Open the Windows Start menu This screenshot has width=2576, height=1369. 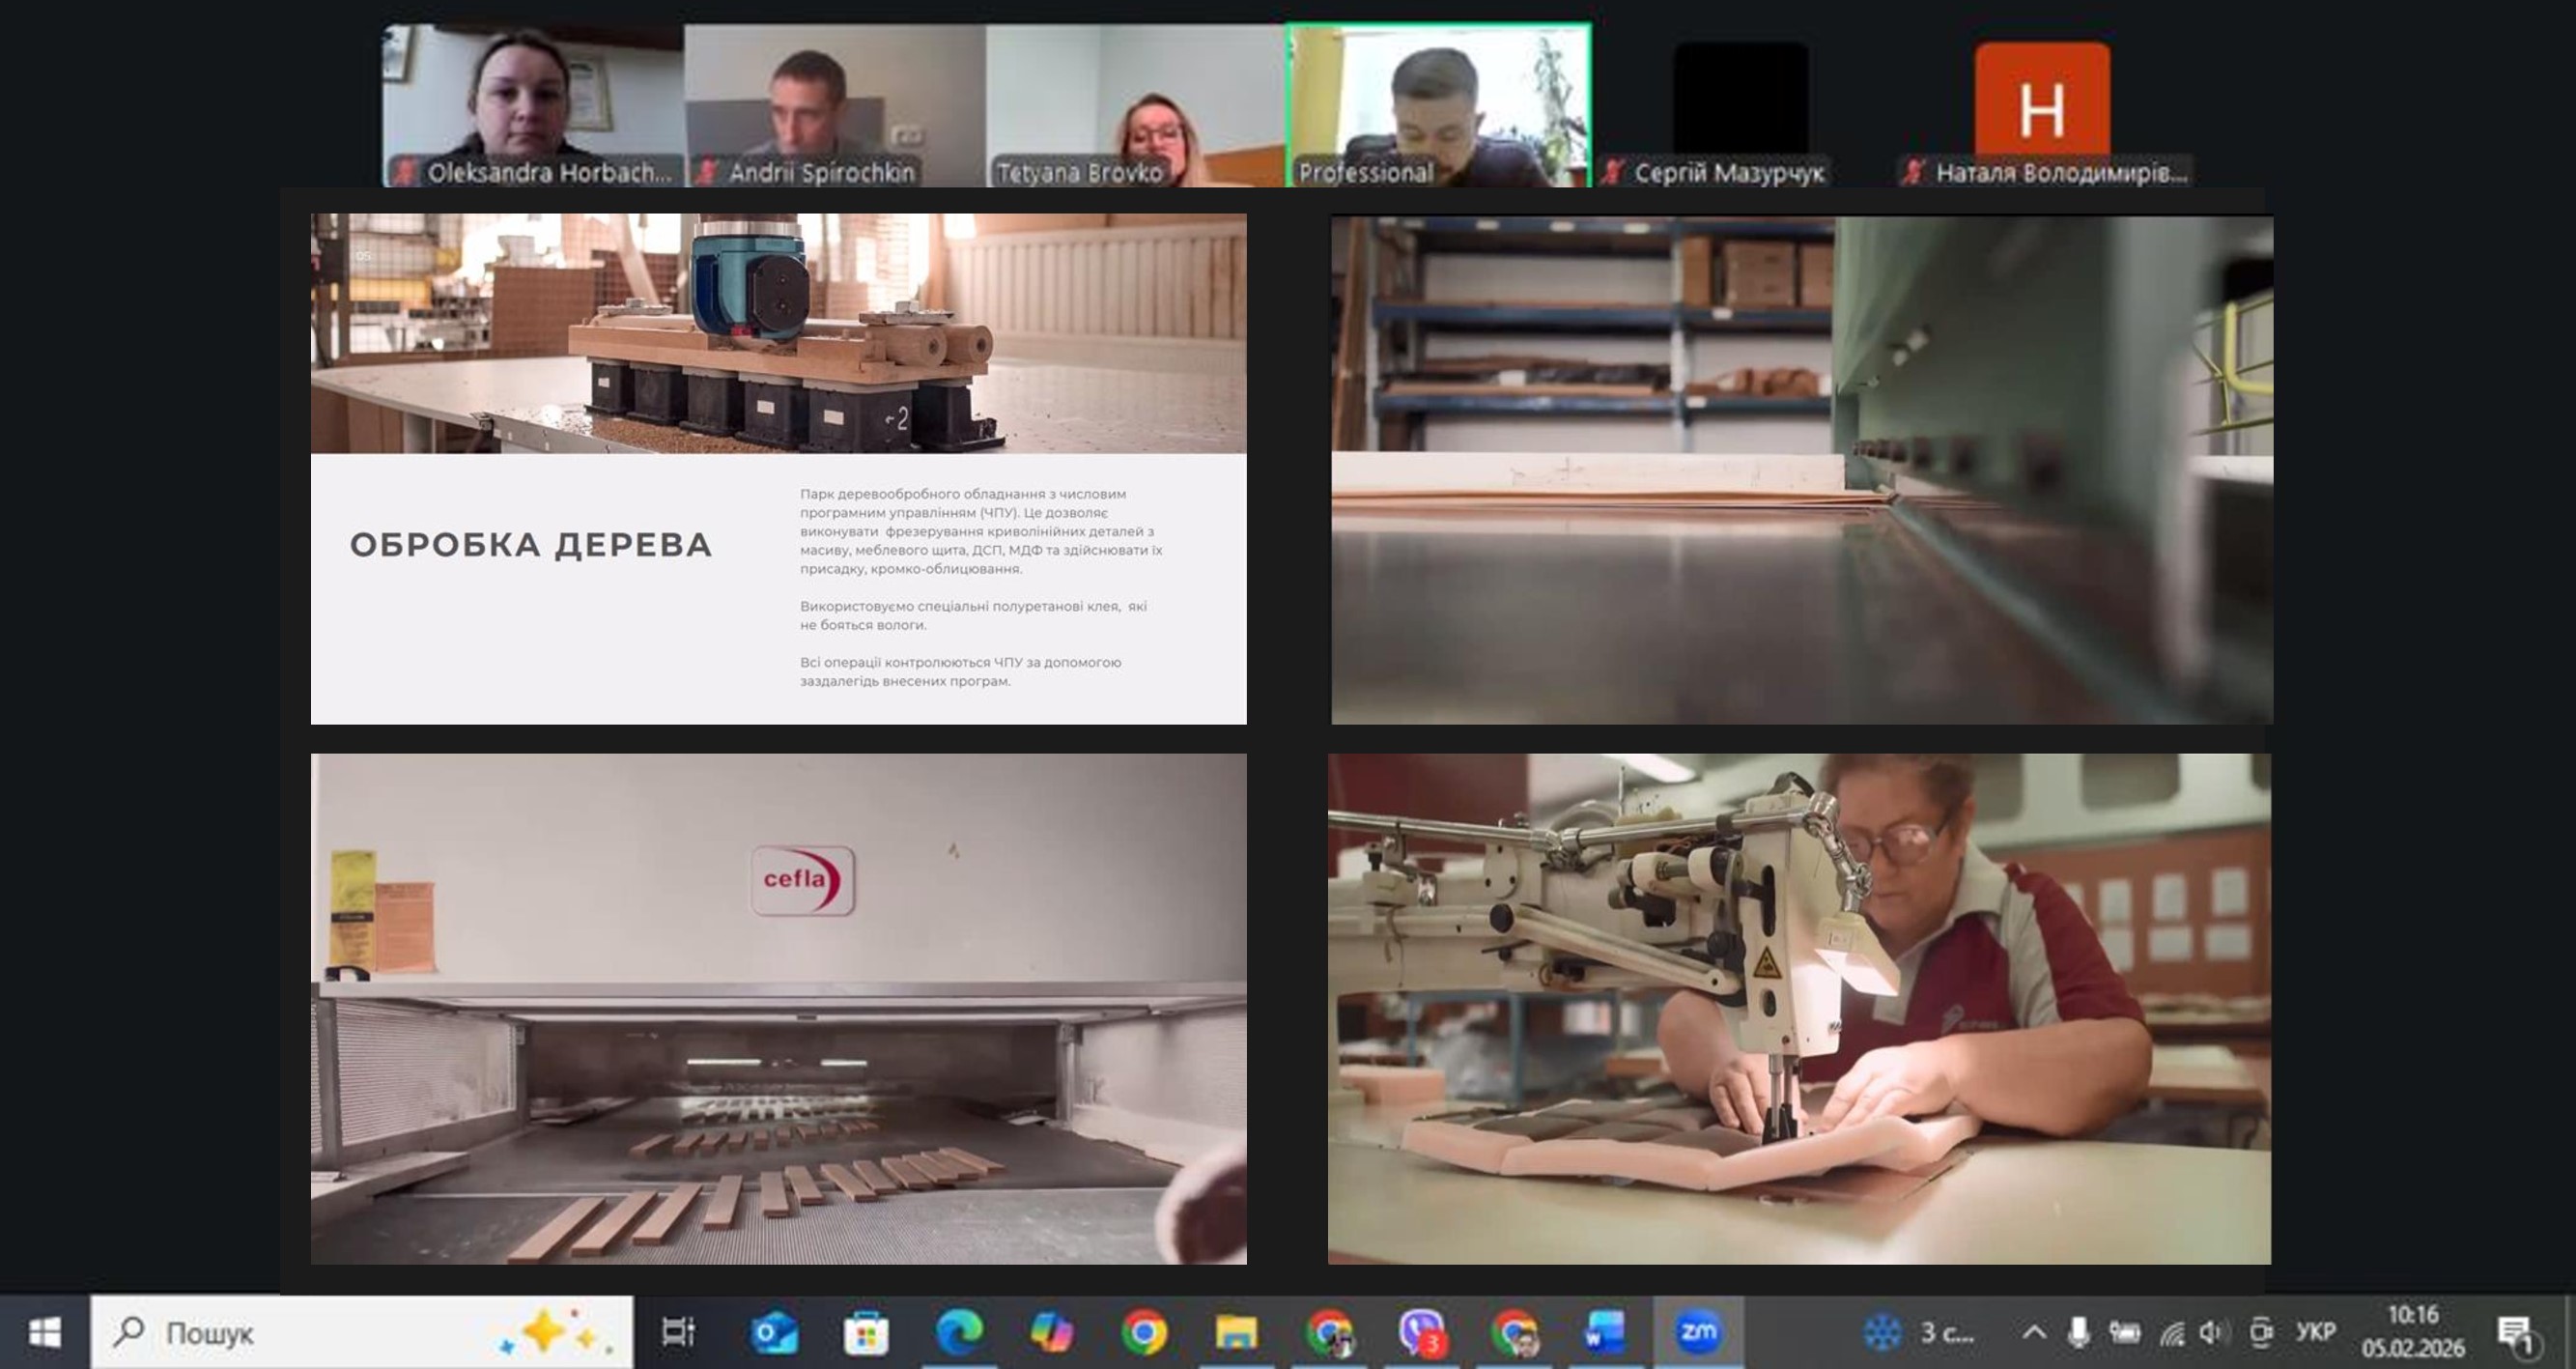point(44,1332)
